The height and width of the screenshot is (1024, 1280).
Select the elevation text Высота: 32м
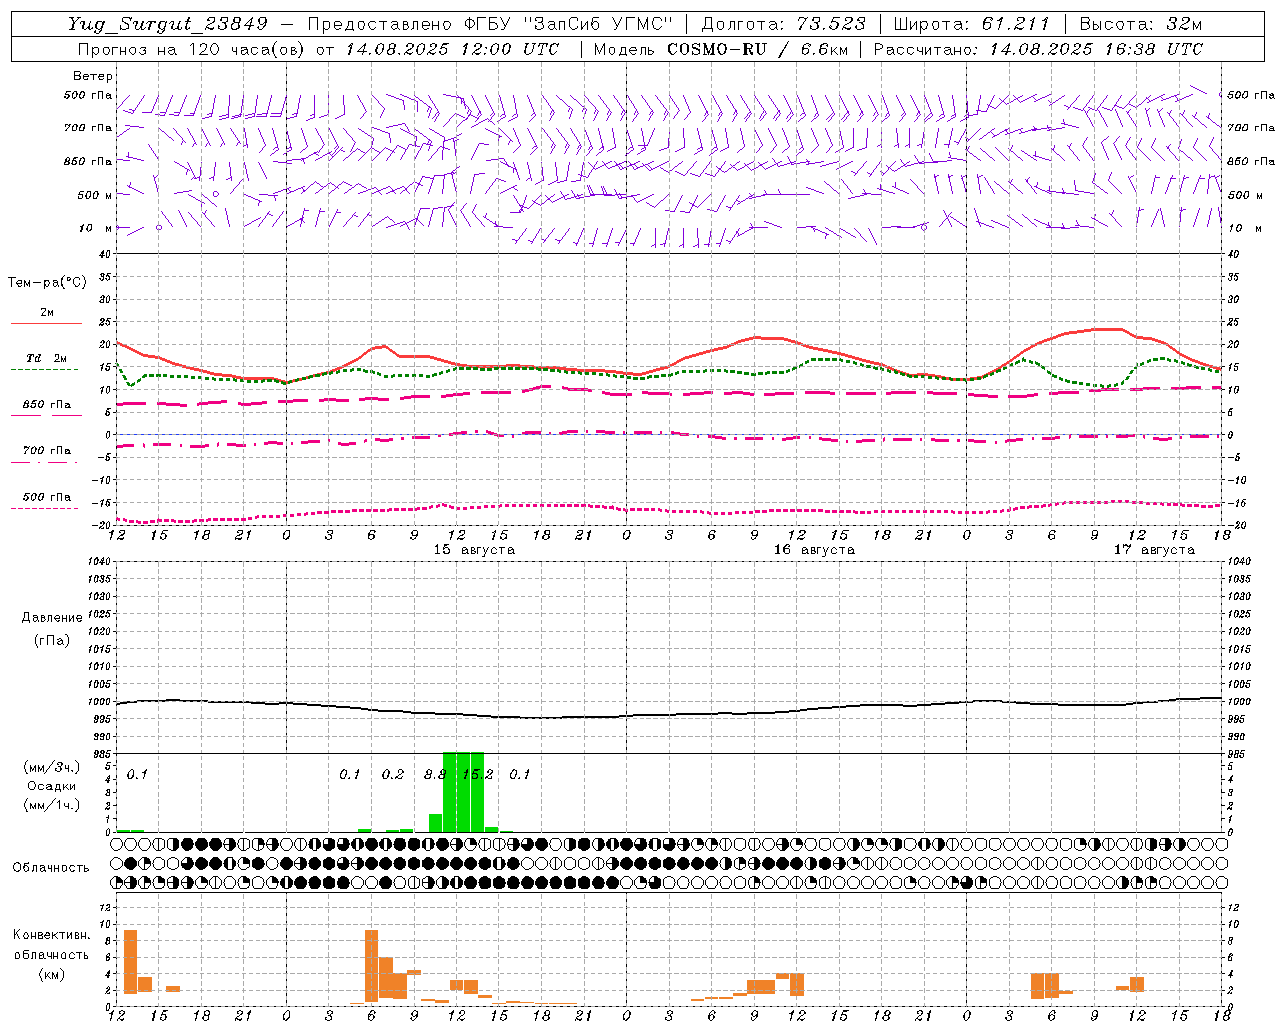(x=1140, y=24)
